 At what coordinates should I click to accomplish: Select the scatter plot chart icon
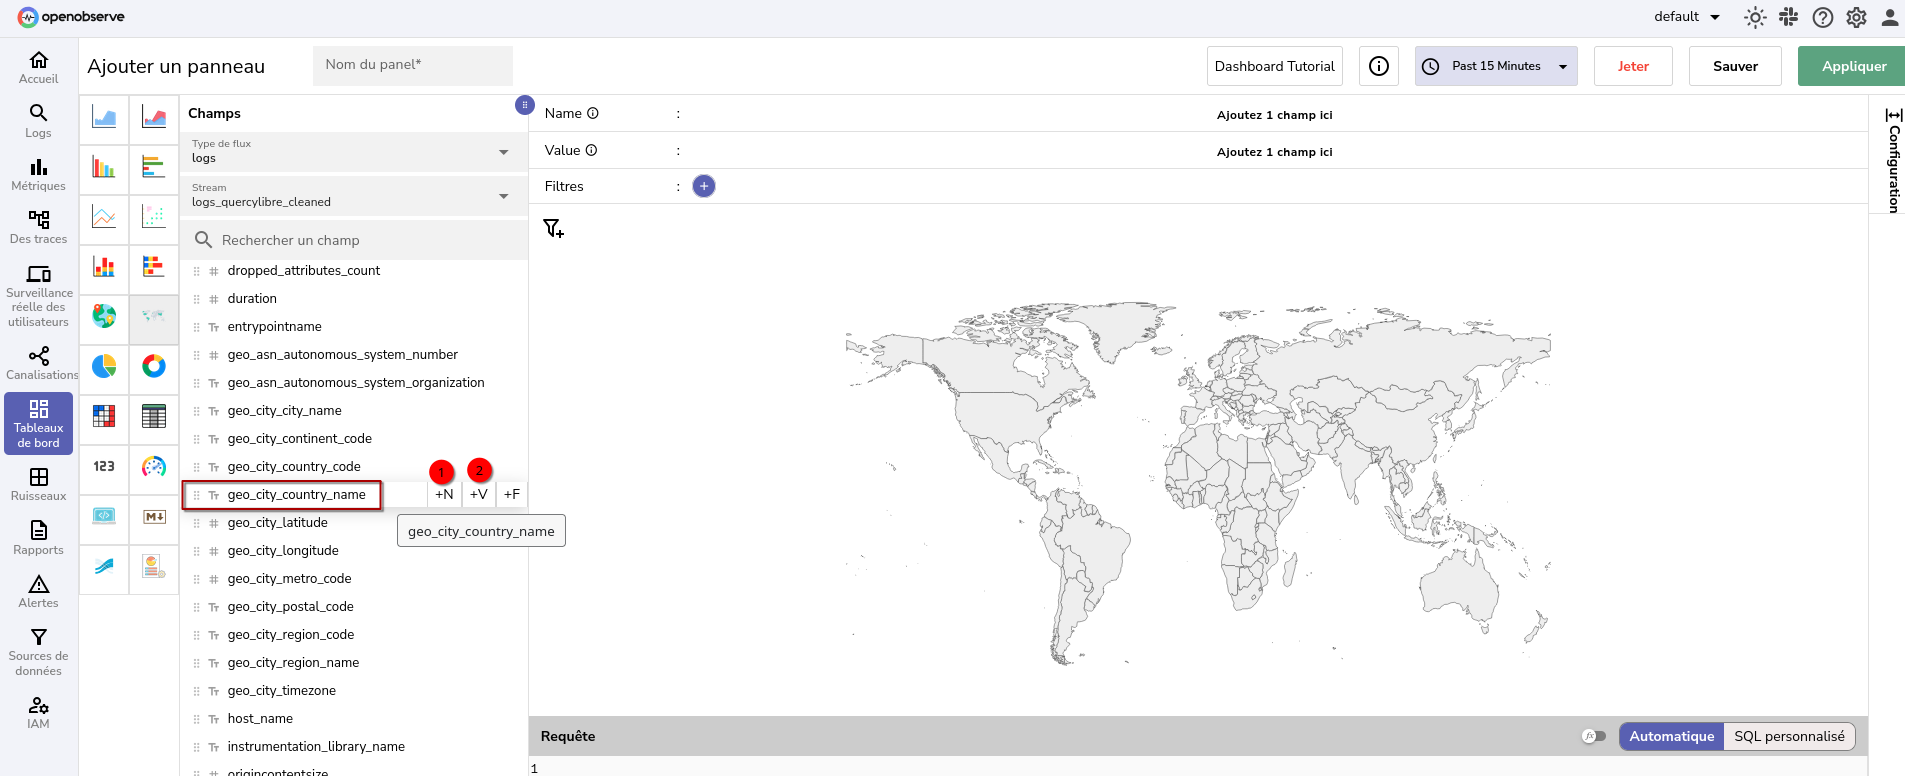[x=154, y=216]
